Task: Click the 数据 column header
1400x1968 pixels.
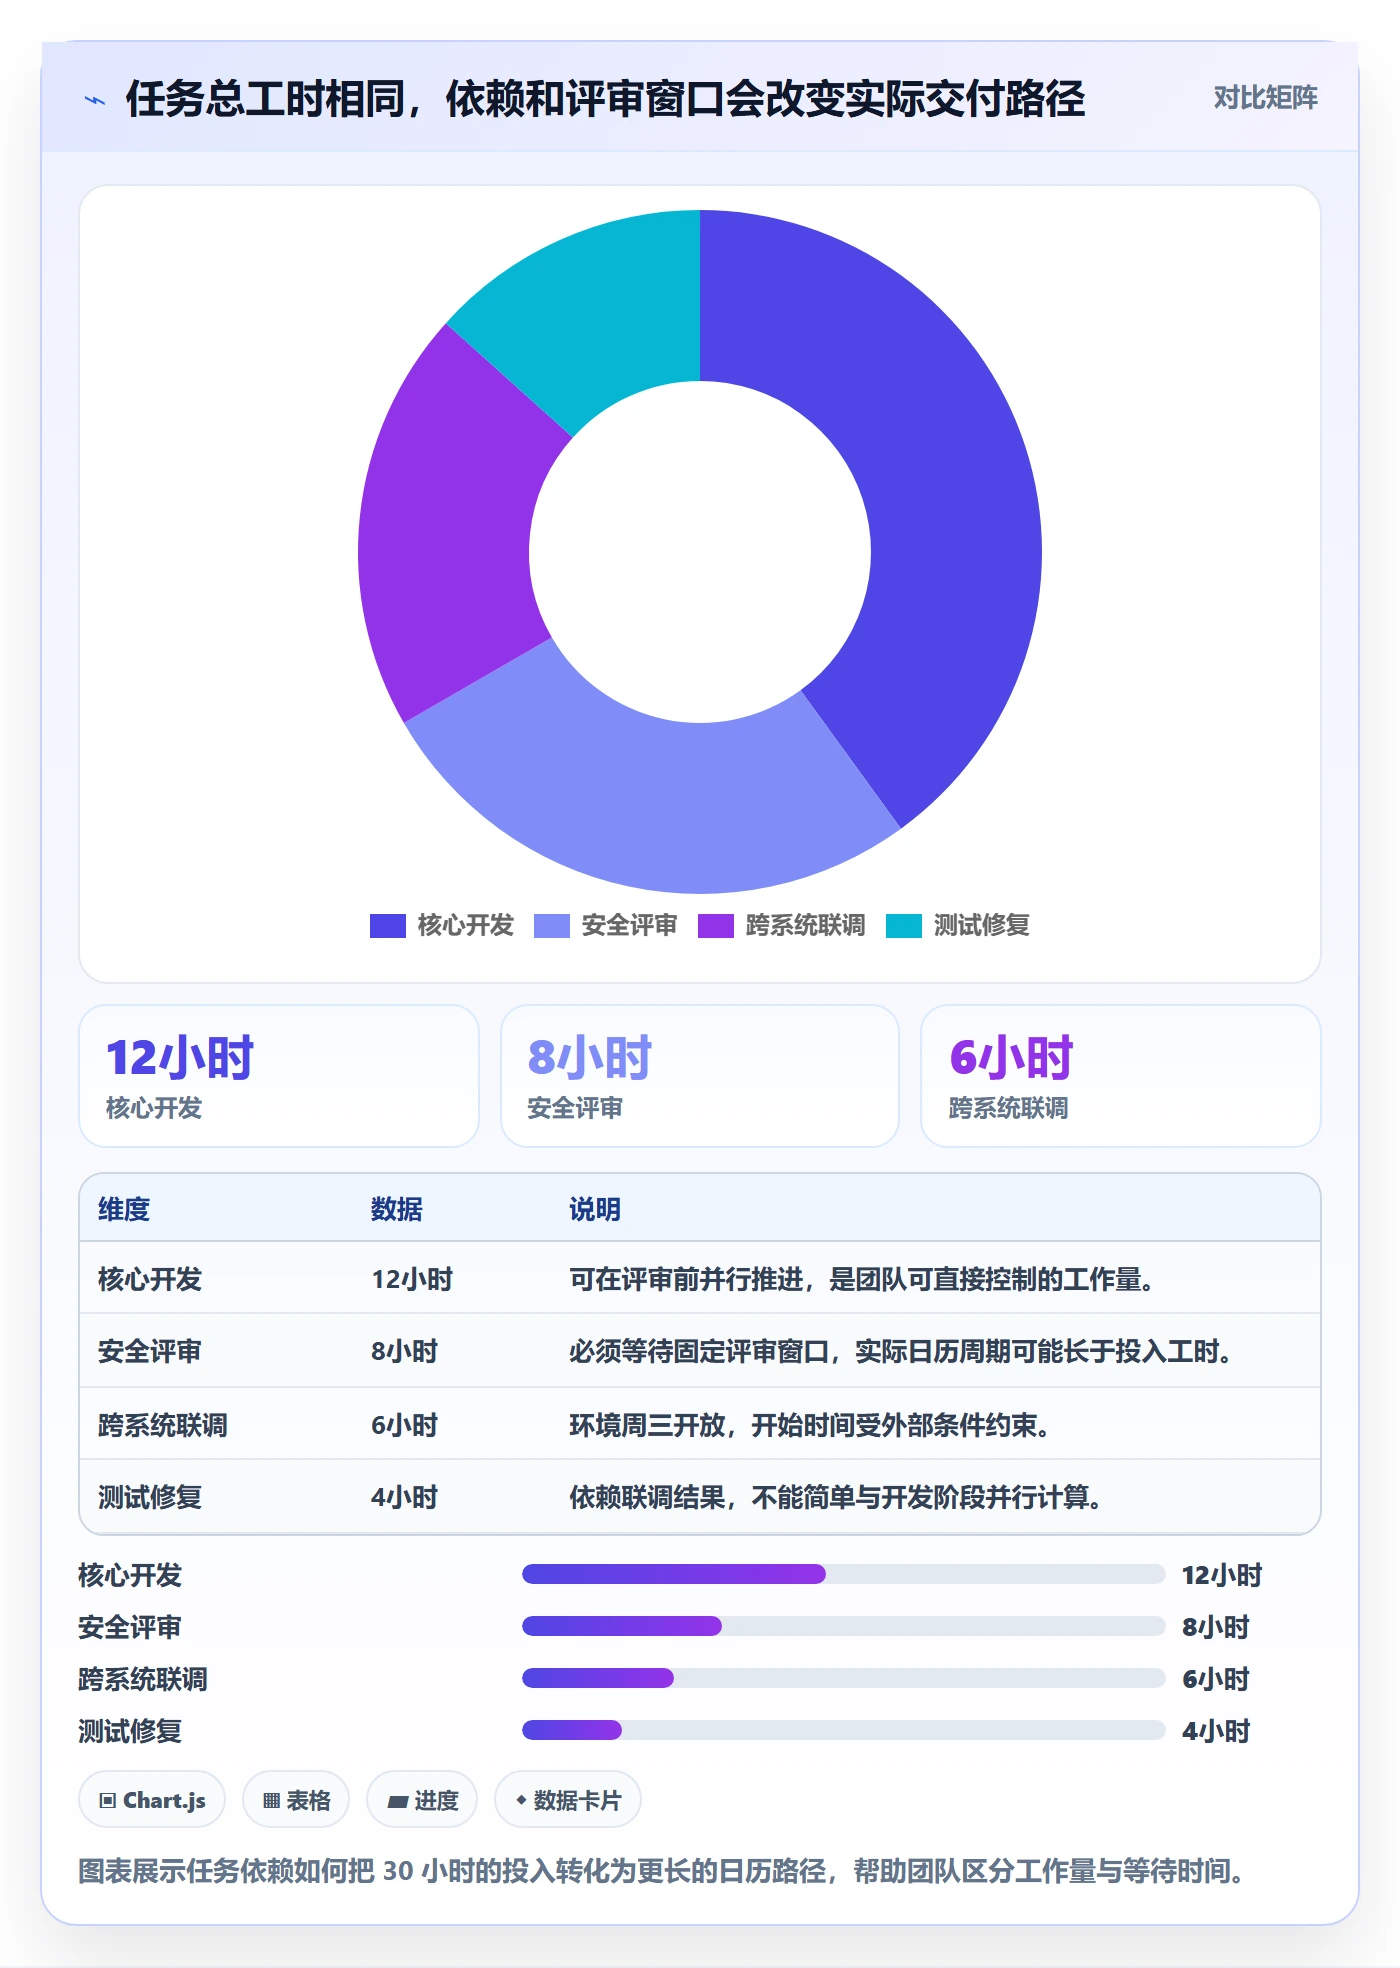Action: pos(397,1209)
